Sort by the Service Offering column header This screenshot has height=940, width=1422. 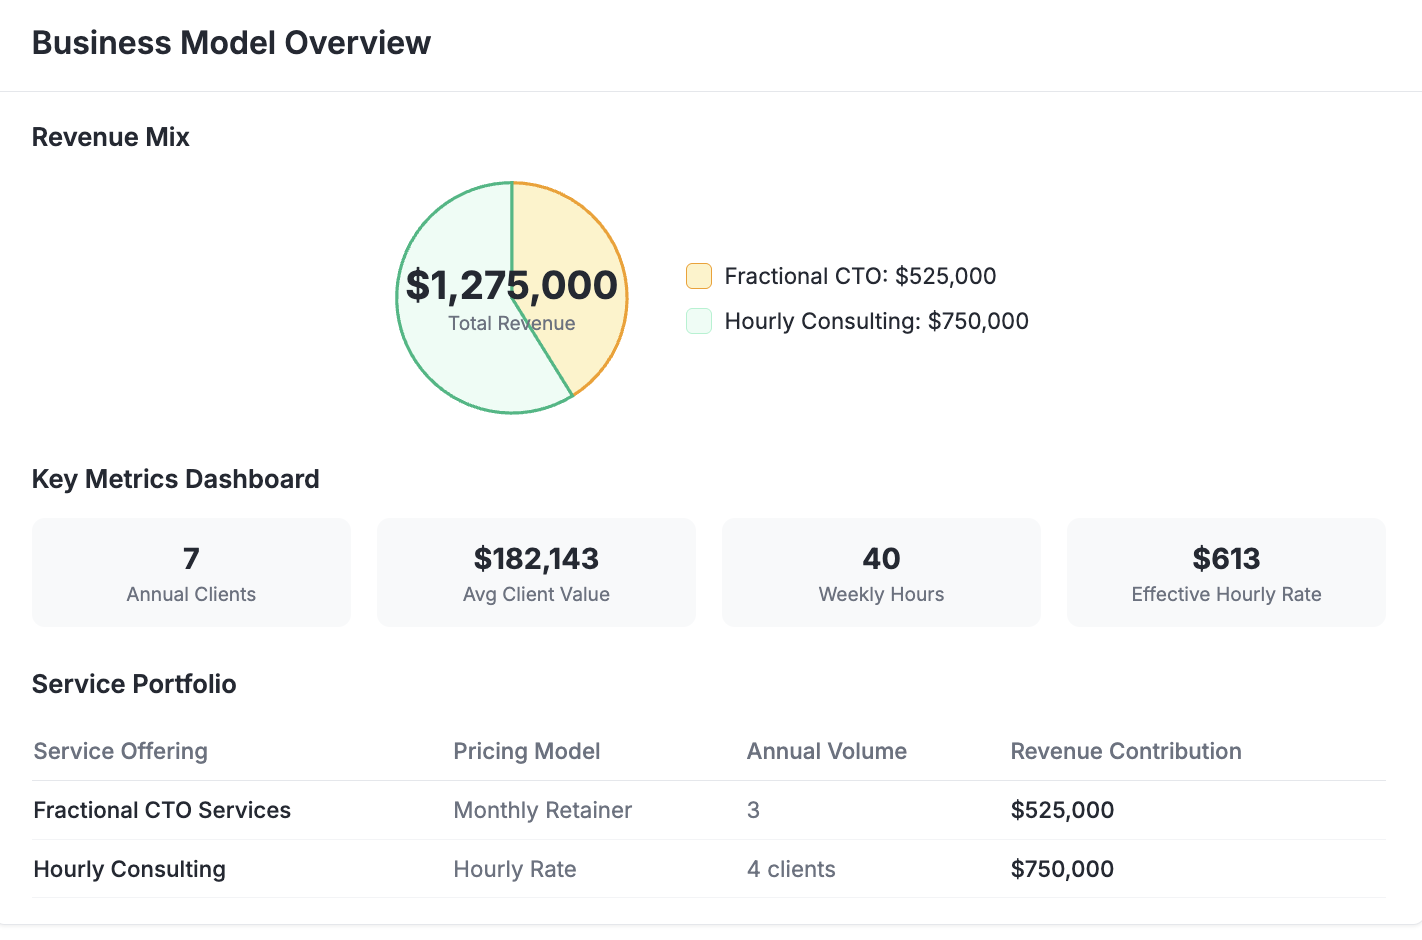[x=120, y=751]
